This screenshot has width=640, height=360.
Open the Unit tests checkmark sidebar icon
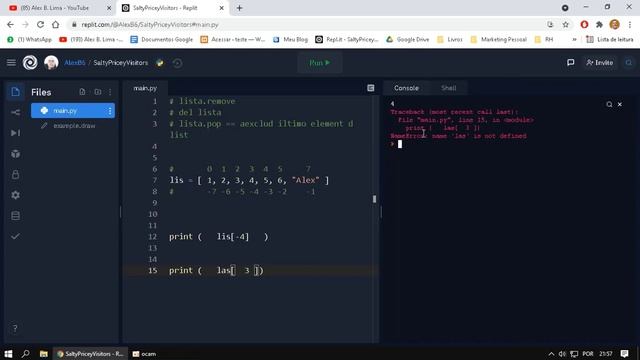[16, 236]
